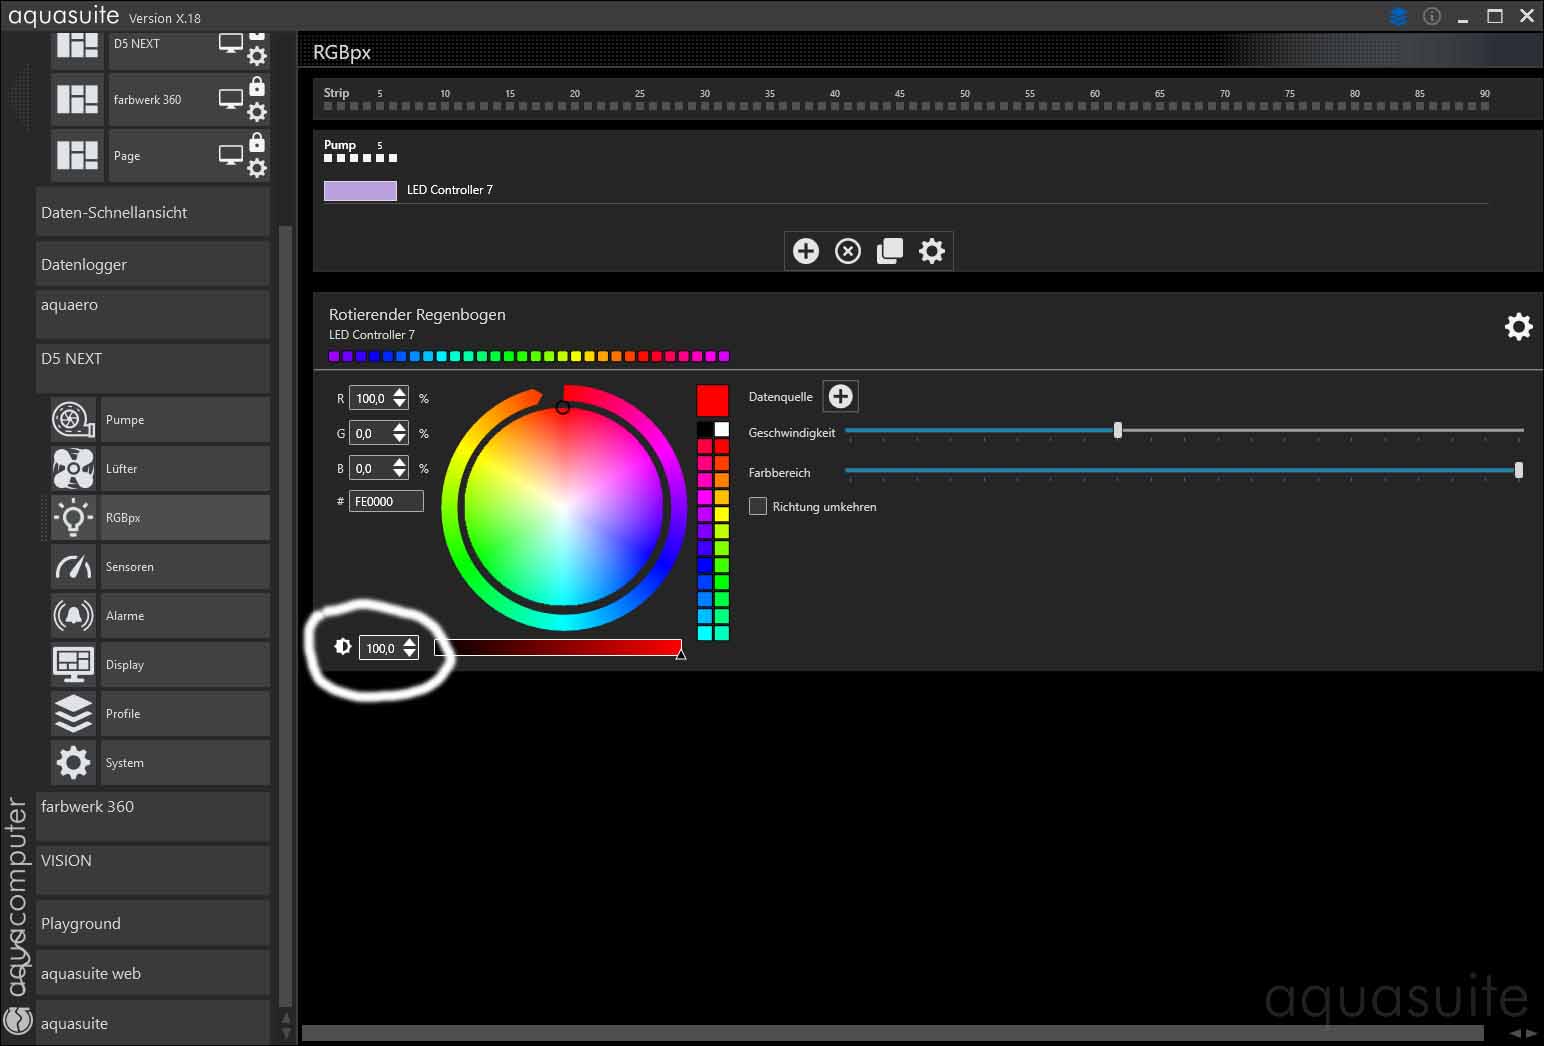Increase the B value with up arrow
The image size is (1544, 1046).
400,462
